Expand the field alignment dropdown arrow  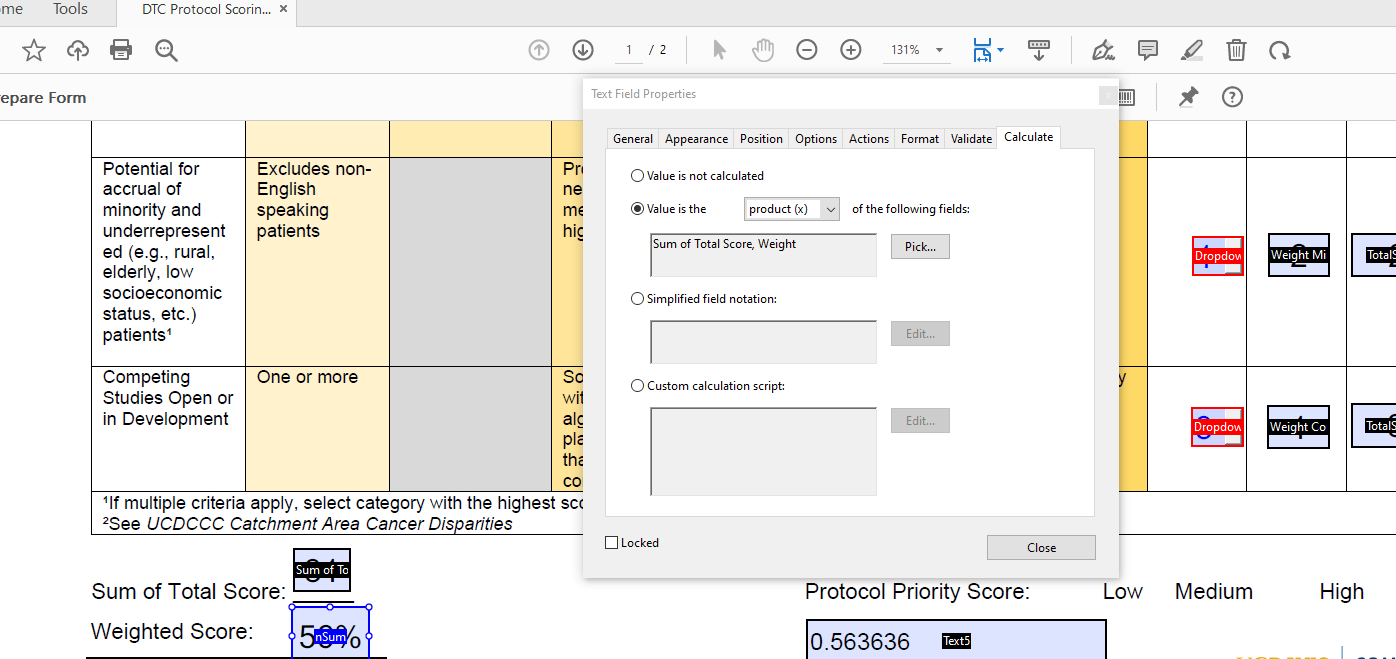tap(999, 49)
